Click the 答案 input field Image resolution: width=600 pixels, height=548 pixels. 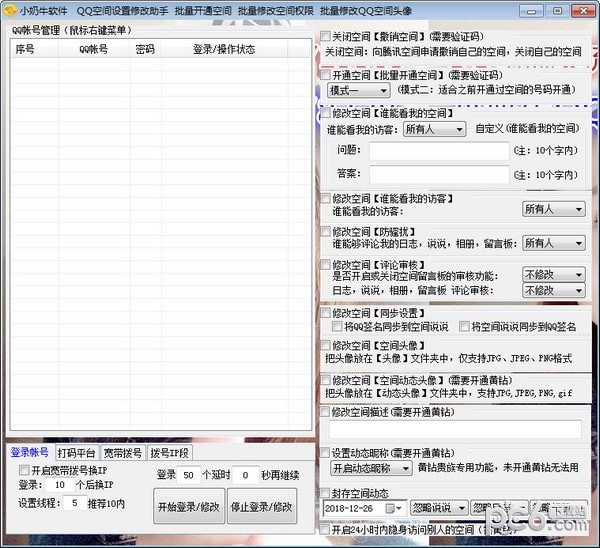point(439,175)
